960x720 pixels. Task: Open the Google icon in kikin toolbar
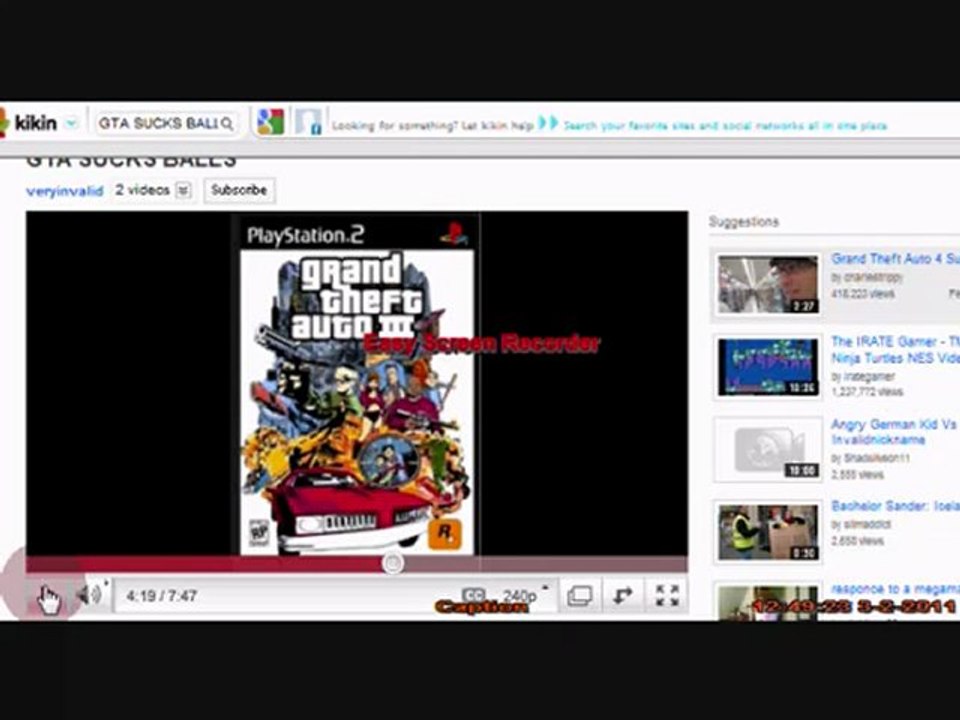(270, 121)
